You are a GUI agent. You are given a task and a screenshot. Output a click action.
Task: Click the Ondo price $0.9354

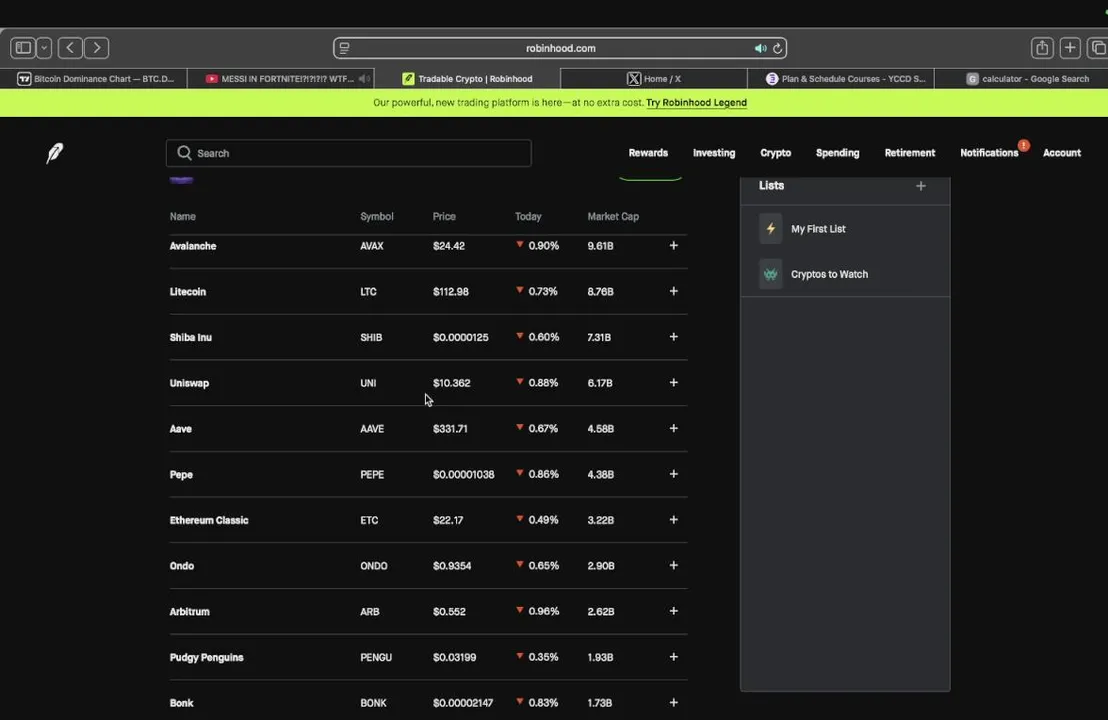pos(452,566)
